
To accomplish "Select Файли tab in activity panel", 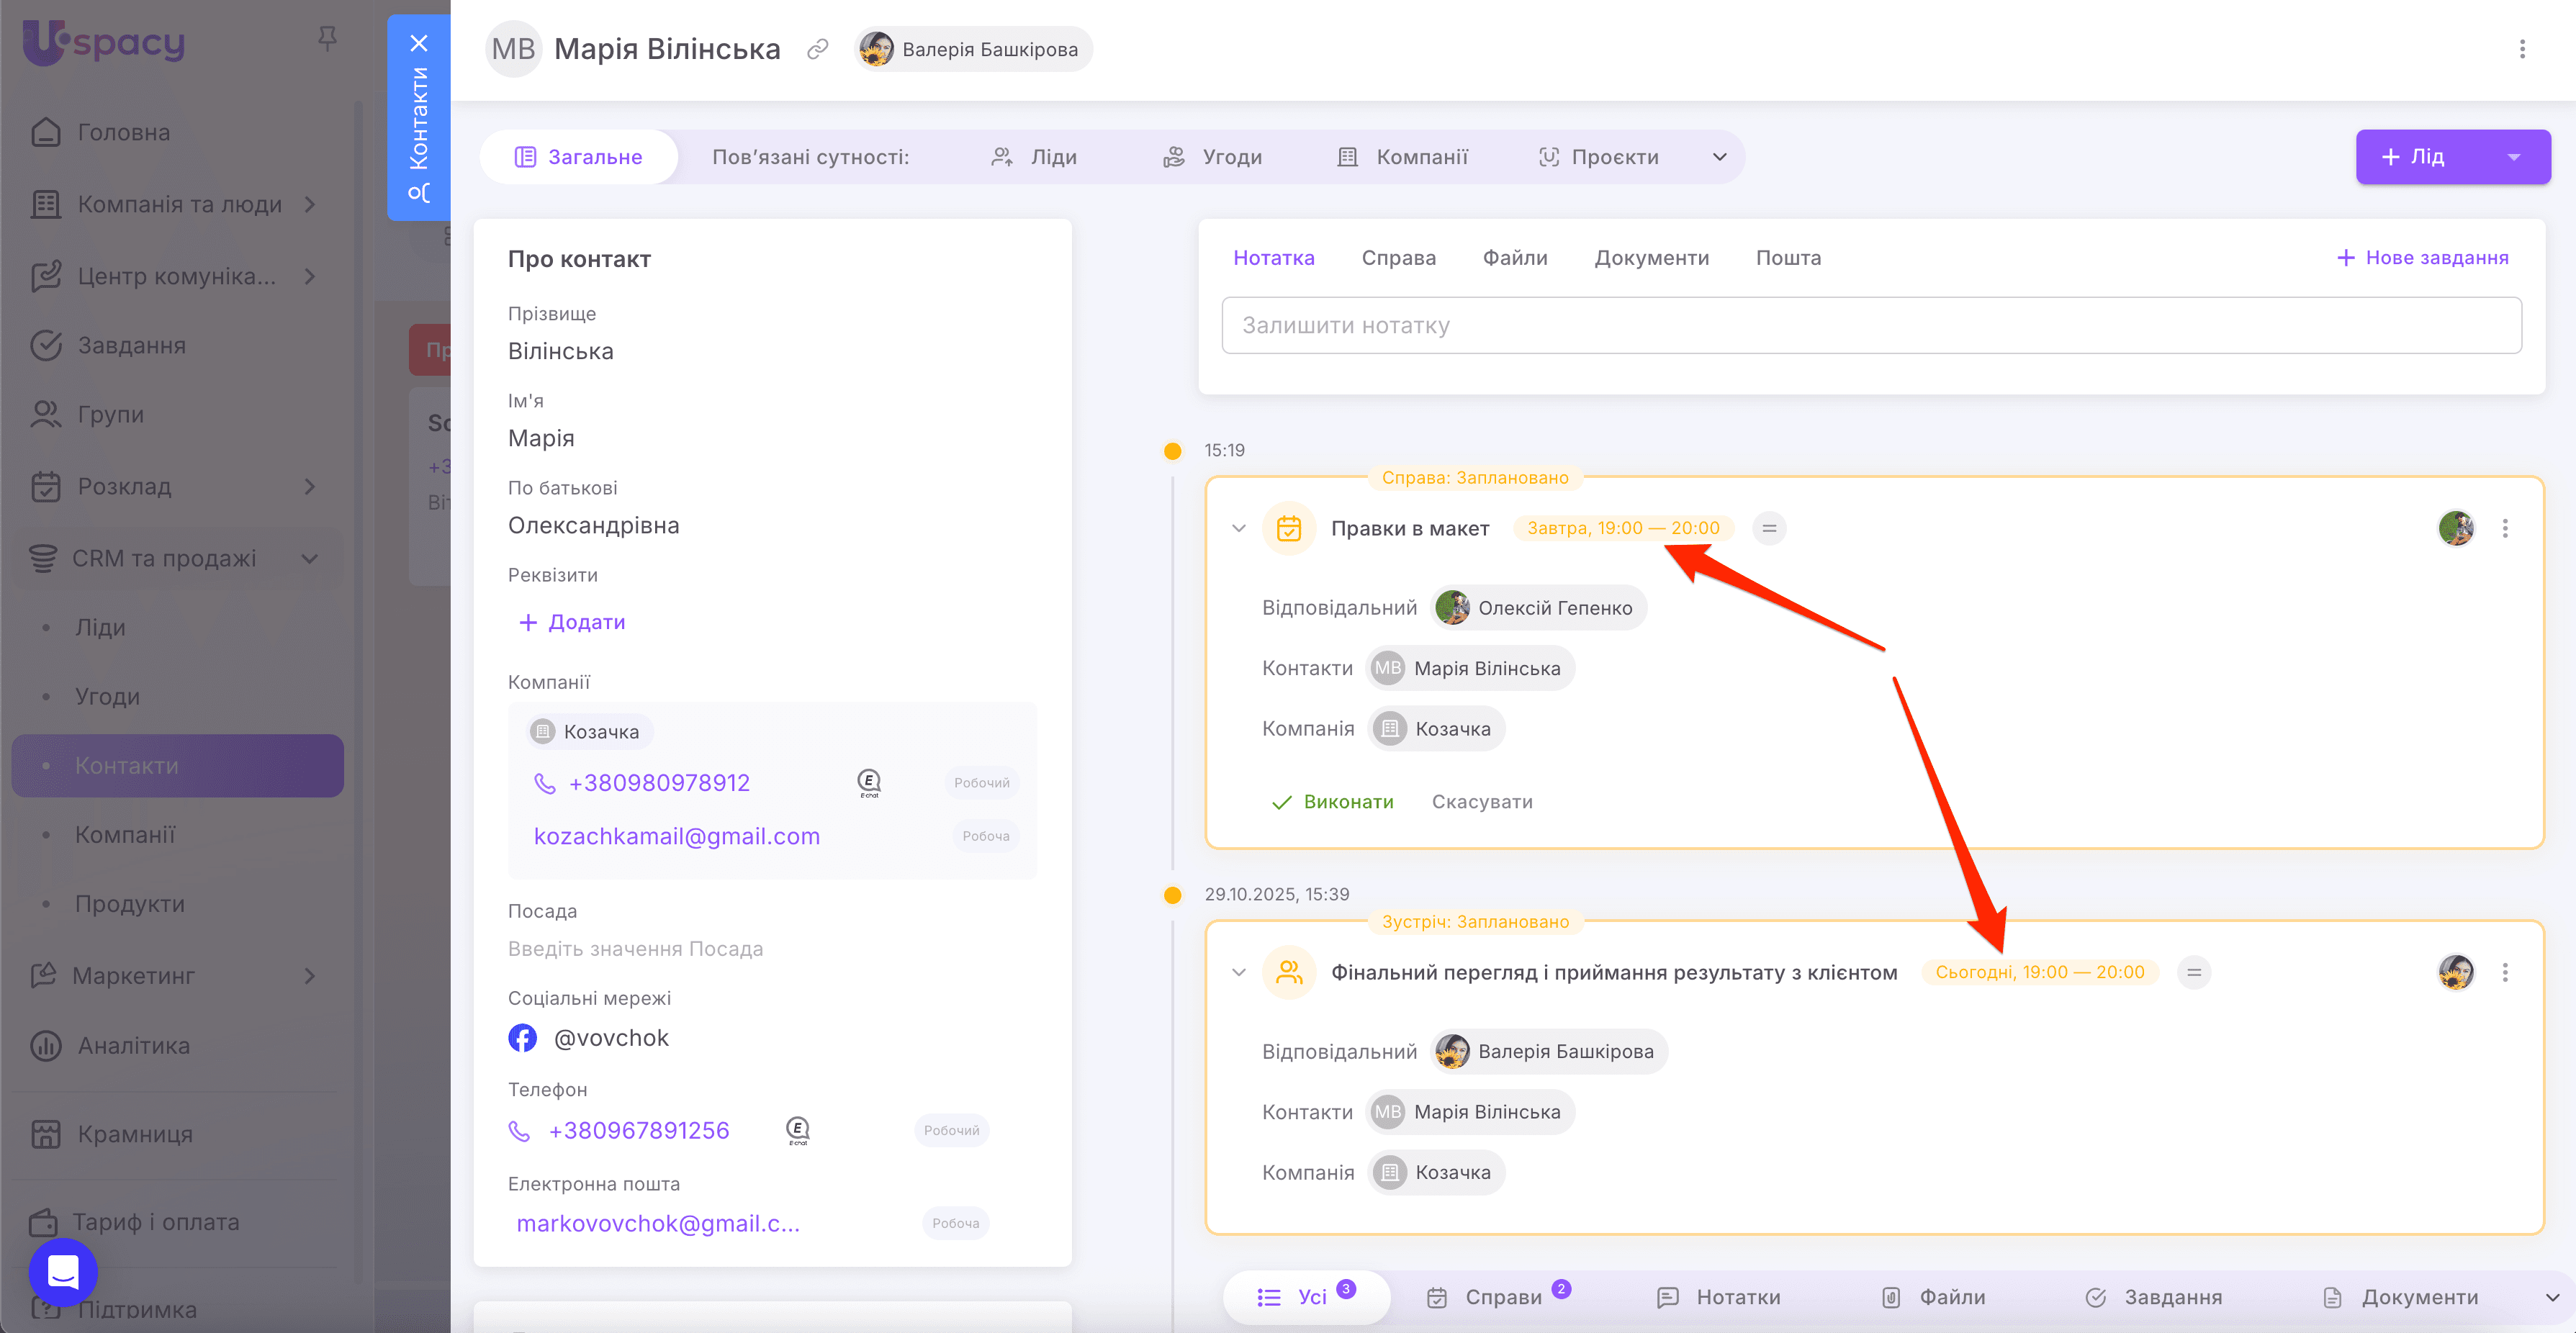I will point(1514,258).
